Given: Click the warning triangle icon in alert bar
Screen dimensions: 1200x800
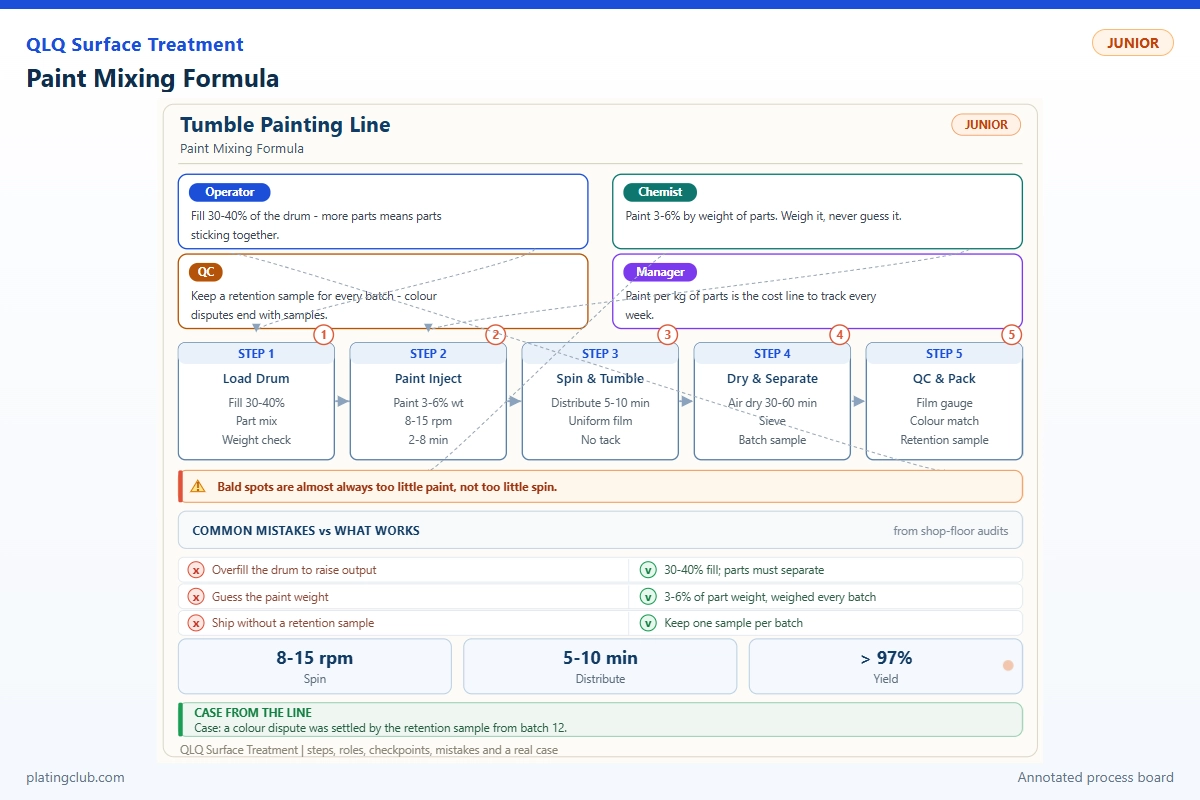Looking at the screenshot, I should (x=198, y=487).
